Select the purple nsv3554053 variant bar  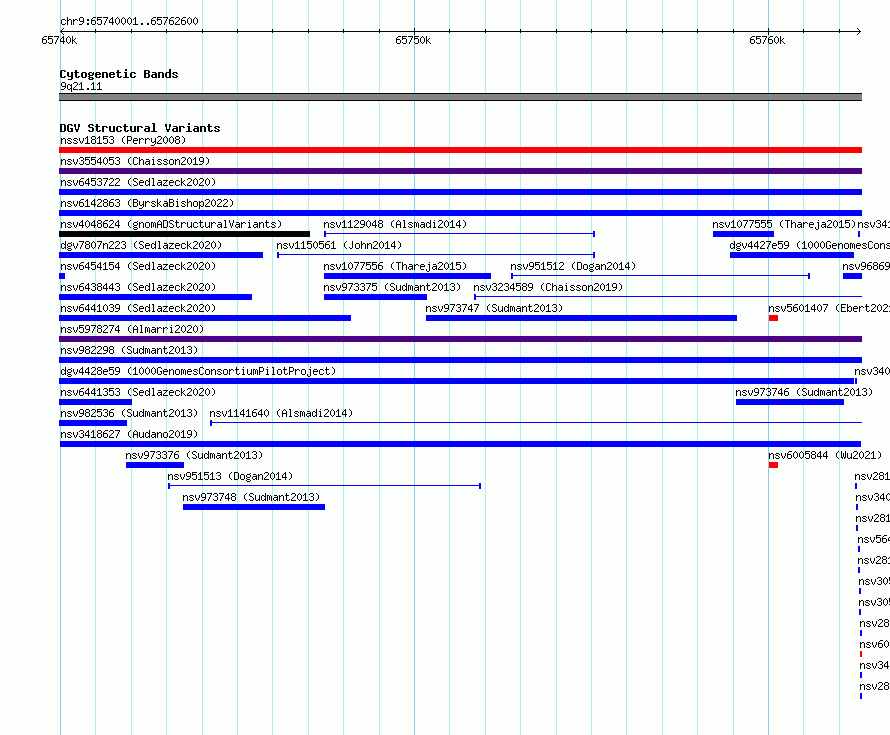[460, 171]
